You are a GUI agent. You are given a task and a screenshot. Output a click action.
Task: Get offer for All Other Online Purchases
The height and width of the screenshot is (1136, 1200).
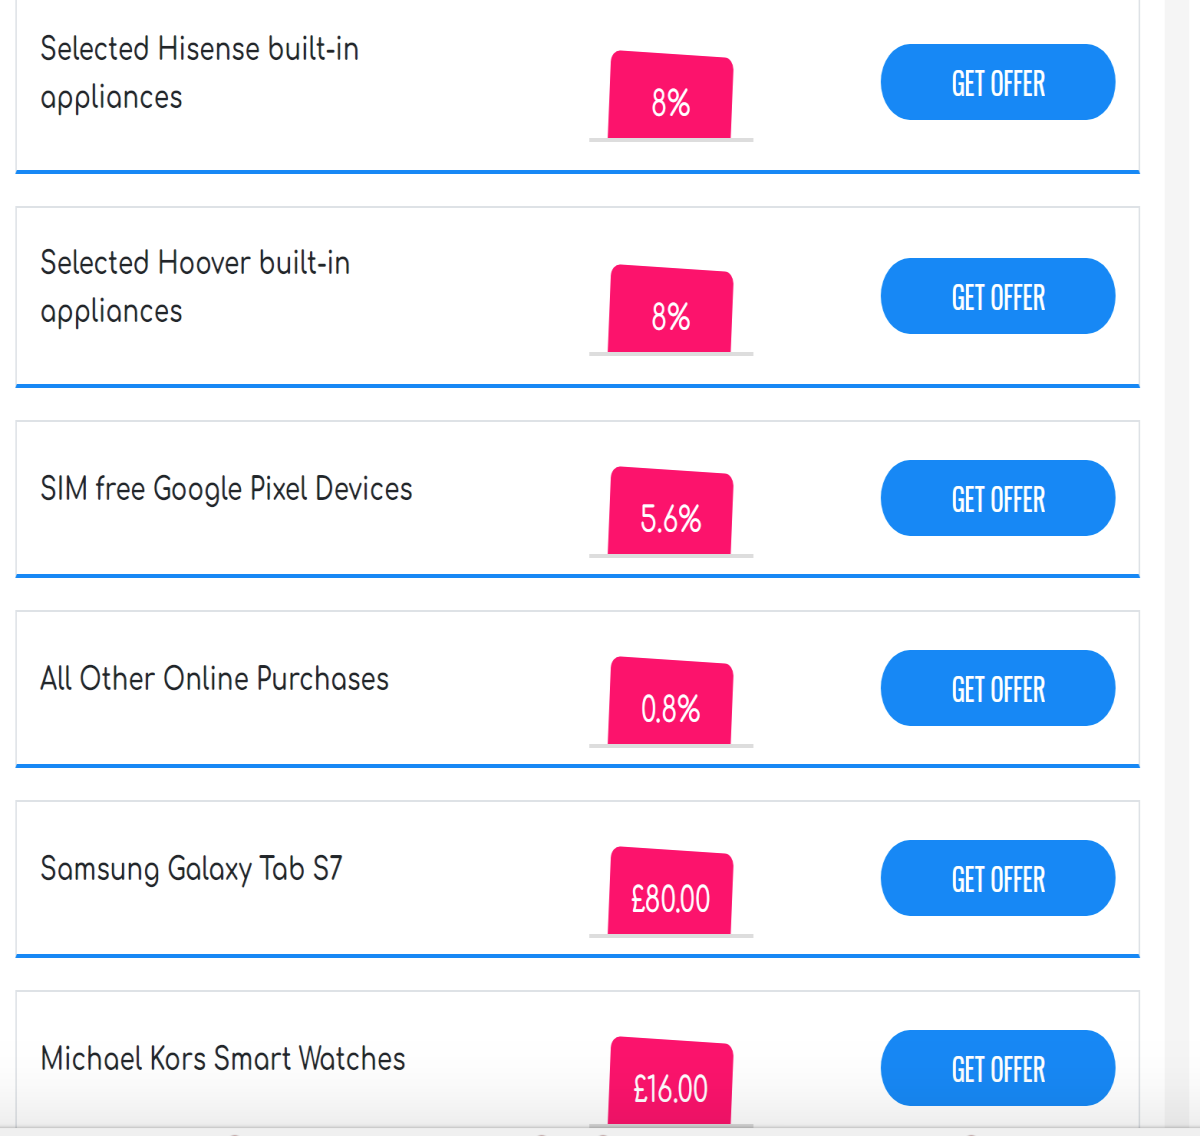998,688
